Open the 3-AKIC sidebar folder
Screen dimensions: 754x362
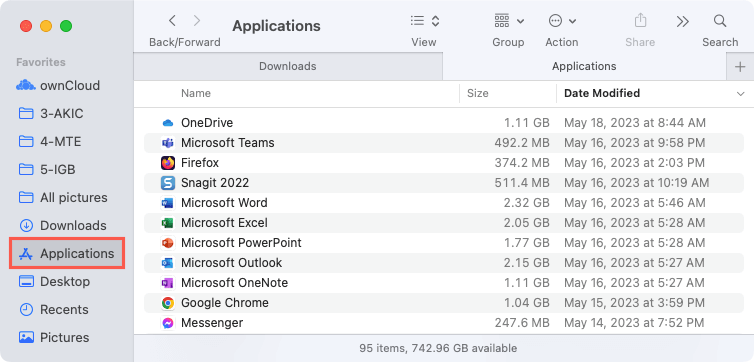click(x=50, y=113)
